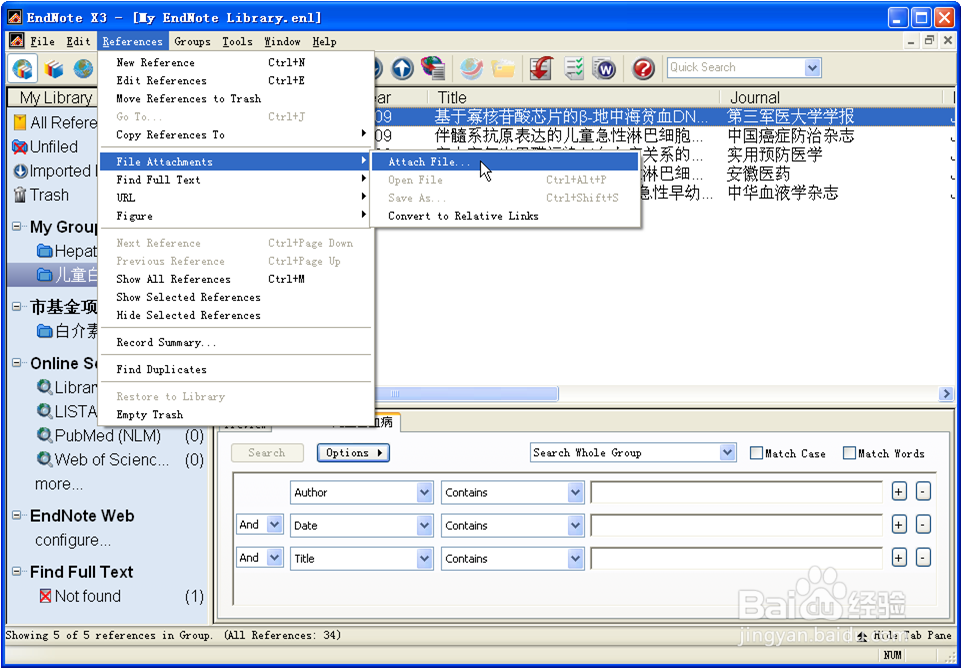Screen dimensions: 962x669
Task: Select Find Duplicates menu item
Action: (x=236, y=369)
